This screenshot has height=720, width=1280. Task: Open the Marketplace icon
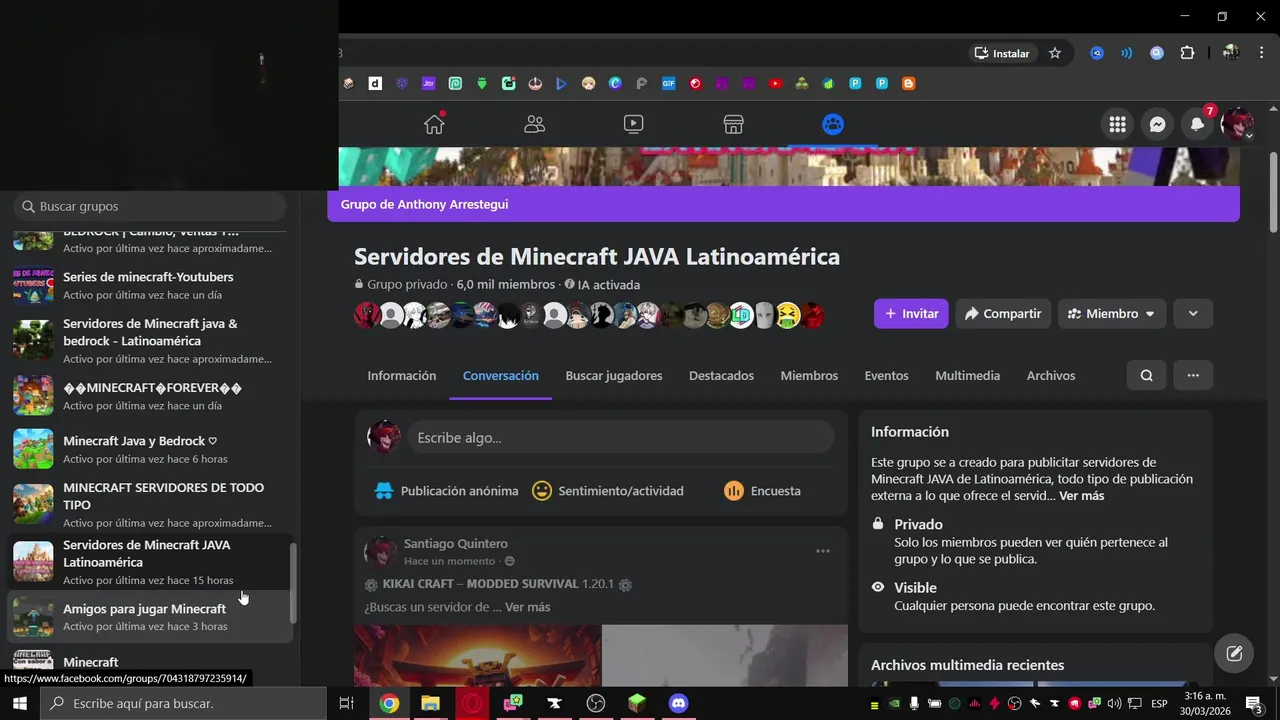[x=733, y=124]
